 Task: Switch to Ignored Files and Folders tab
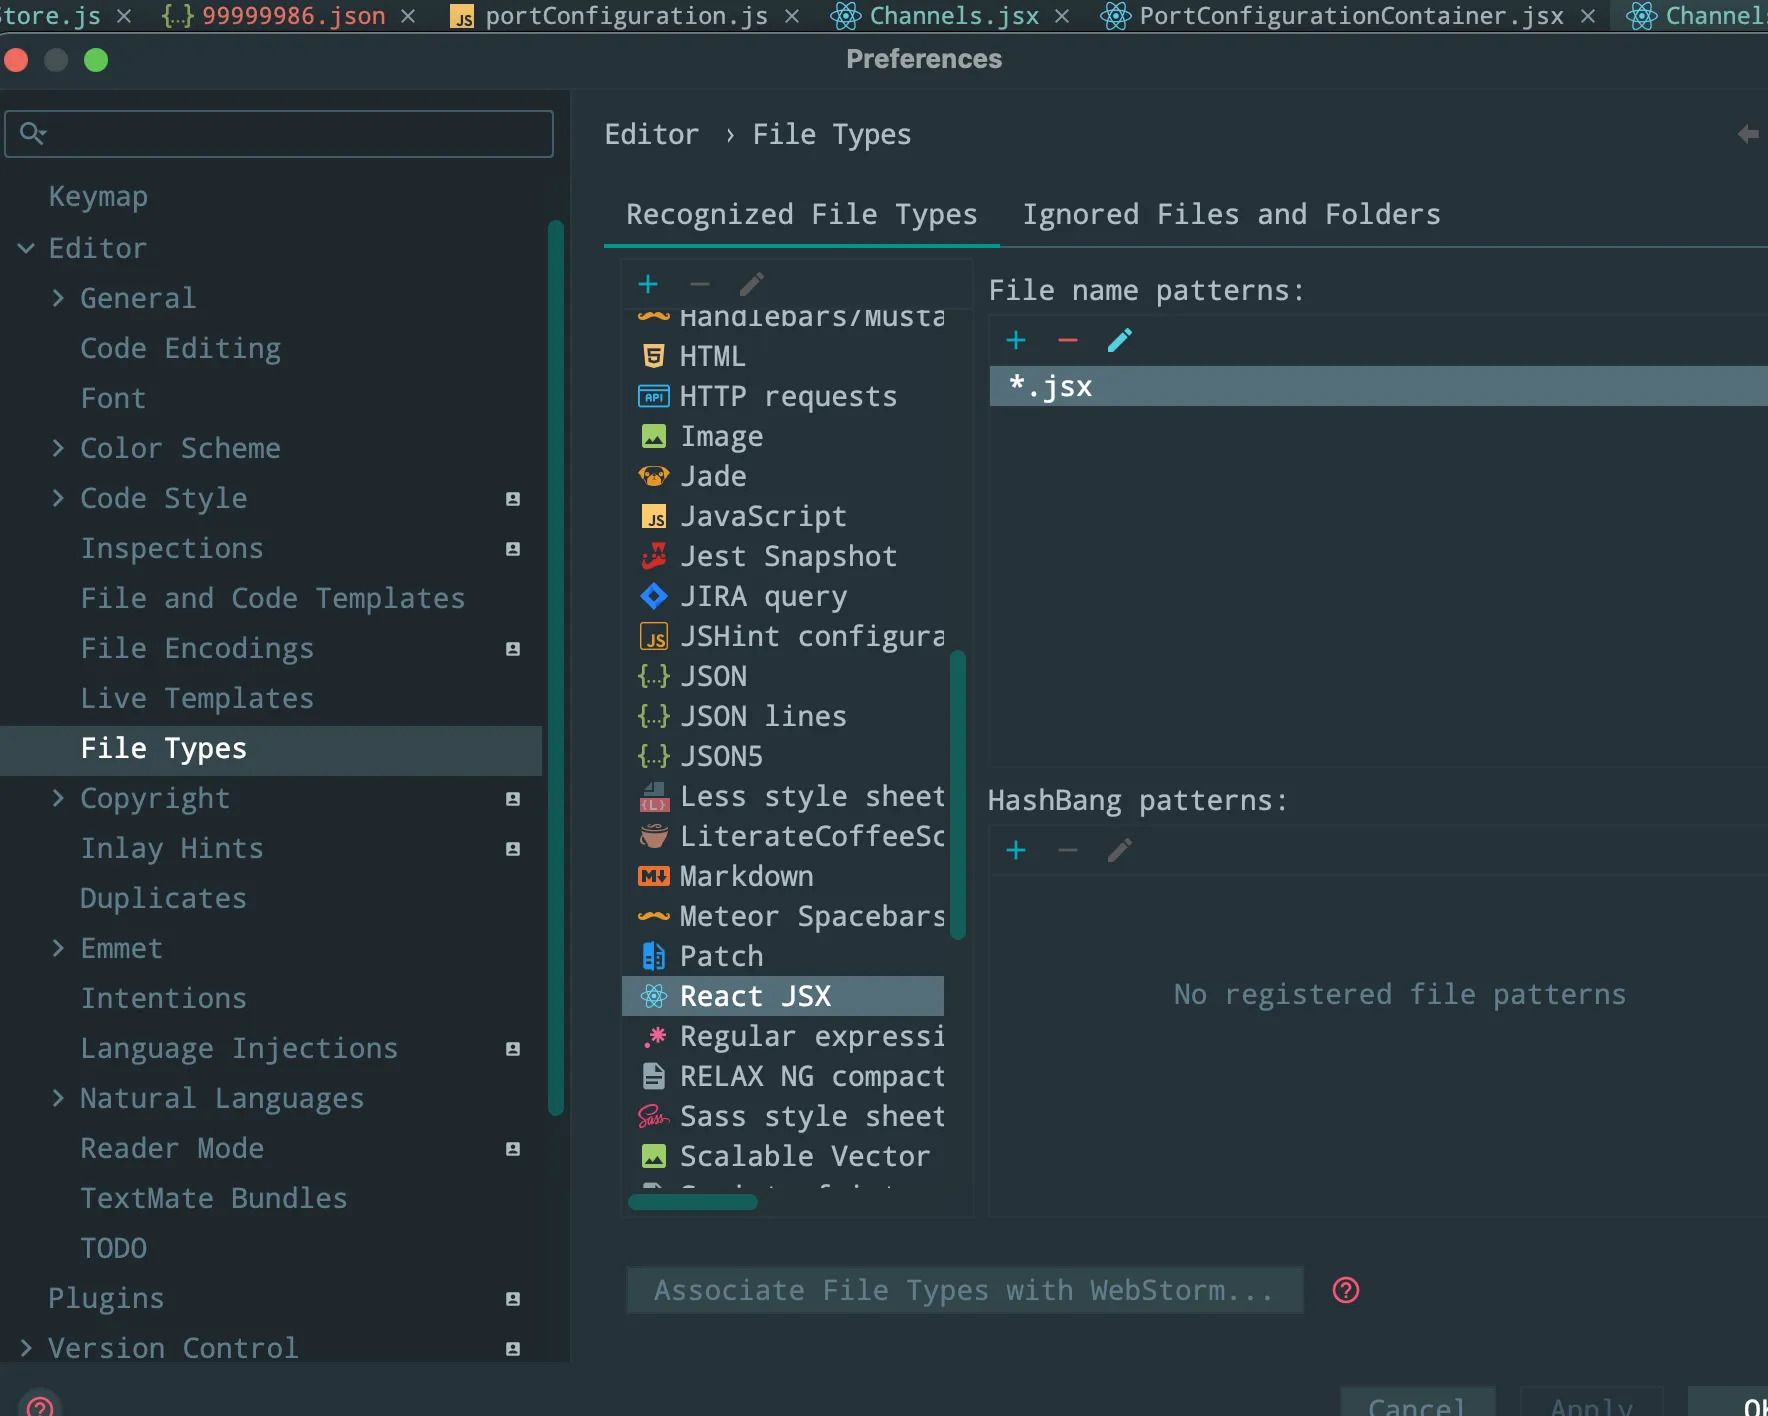coord(1231,215)
